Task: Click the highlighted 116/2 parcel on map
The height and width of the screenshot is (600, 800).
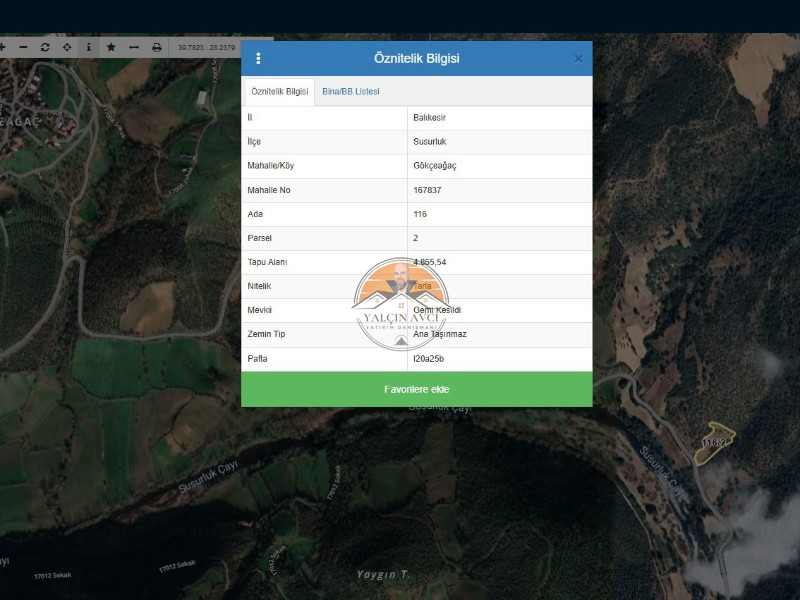Action: point(714,442)
